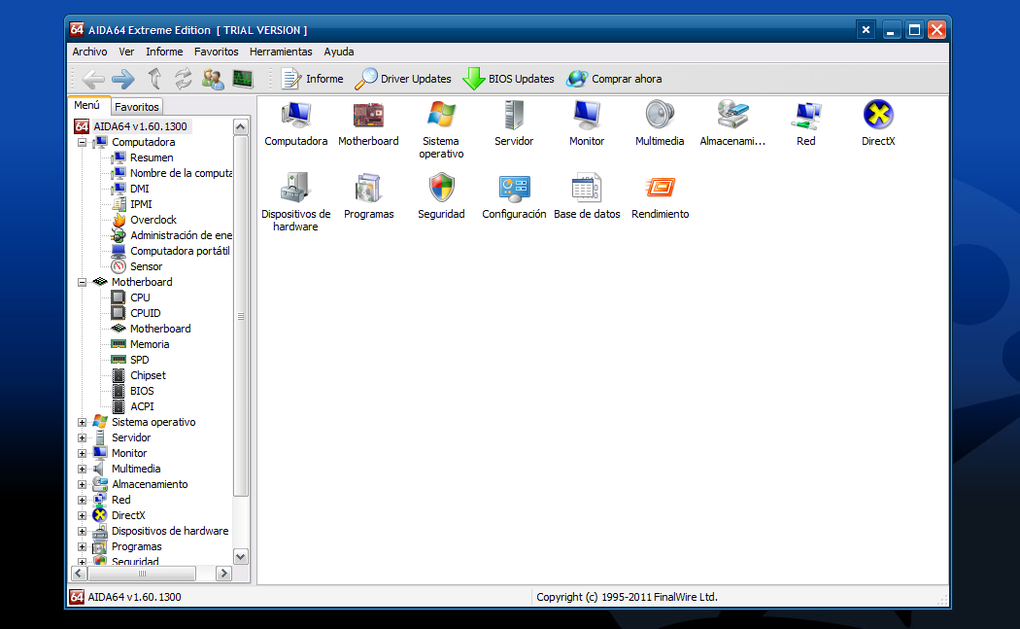Screen dimensions: 1020x629
Task: Expand Dispositivos de hardware tree node
Action: click(x=82, y=531)
